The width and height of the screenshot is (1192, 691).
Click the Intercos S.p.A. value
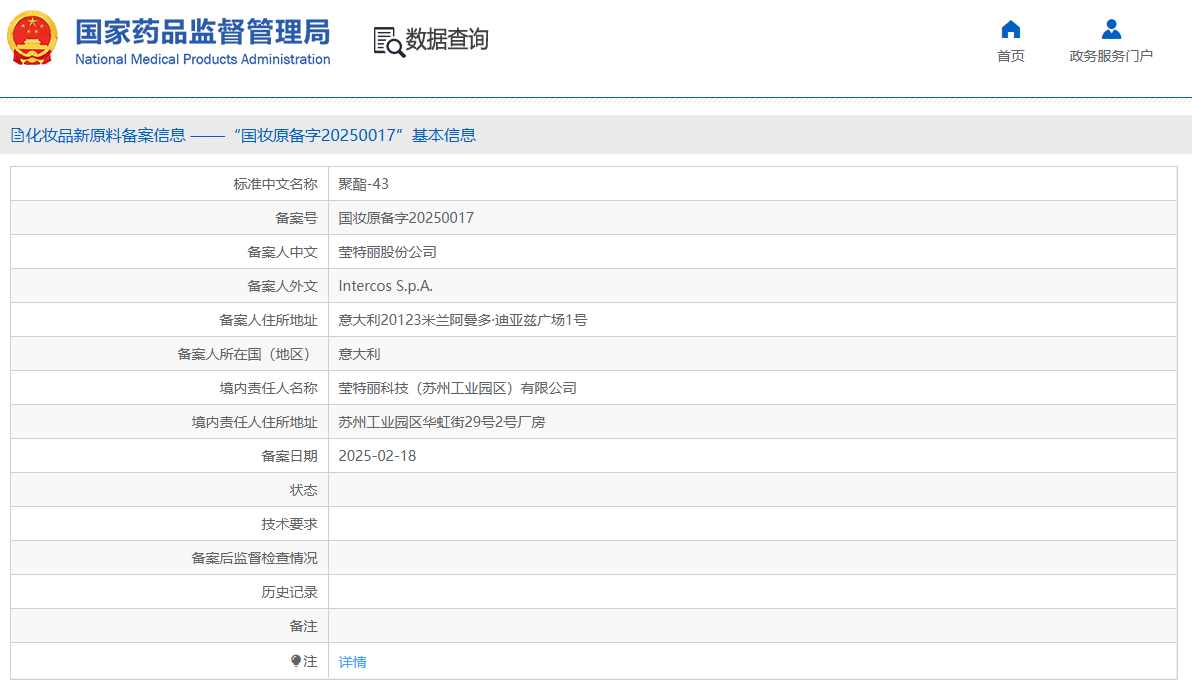[385, 286]
